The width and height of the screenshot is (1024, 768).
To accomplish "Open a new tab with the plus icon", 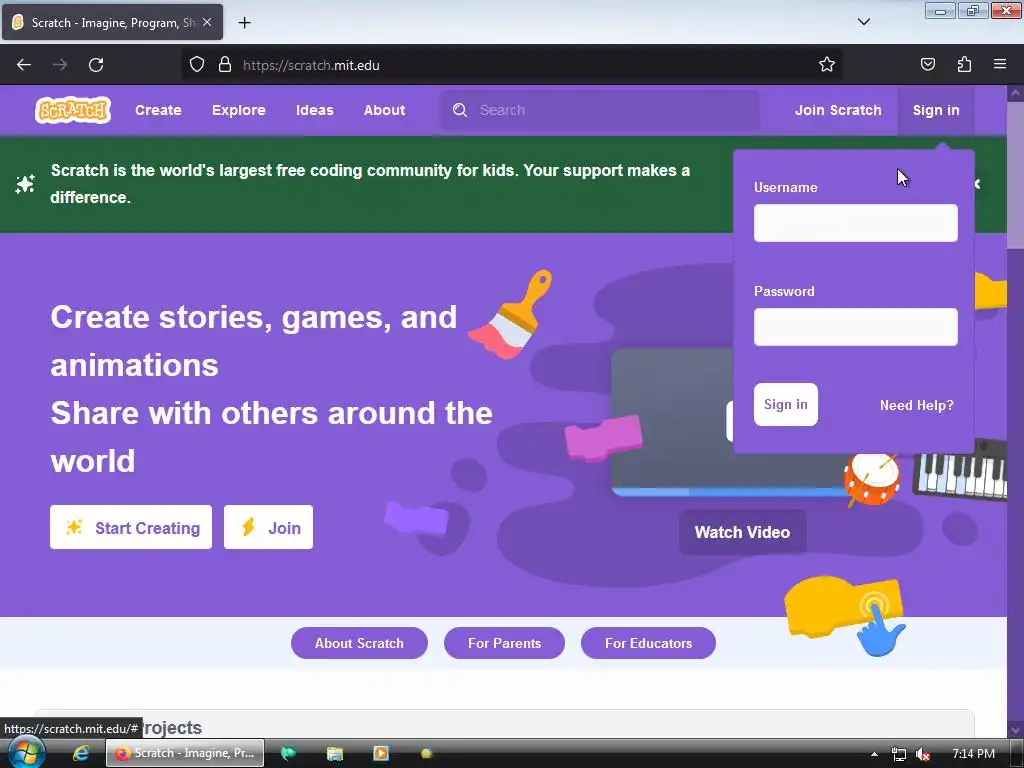I will [x=244, y=23].
